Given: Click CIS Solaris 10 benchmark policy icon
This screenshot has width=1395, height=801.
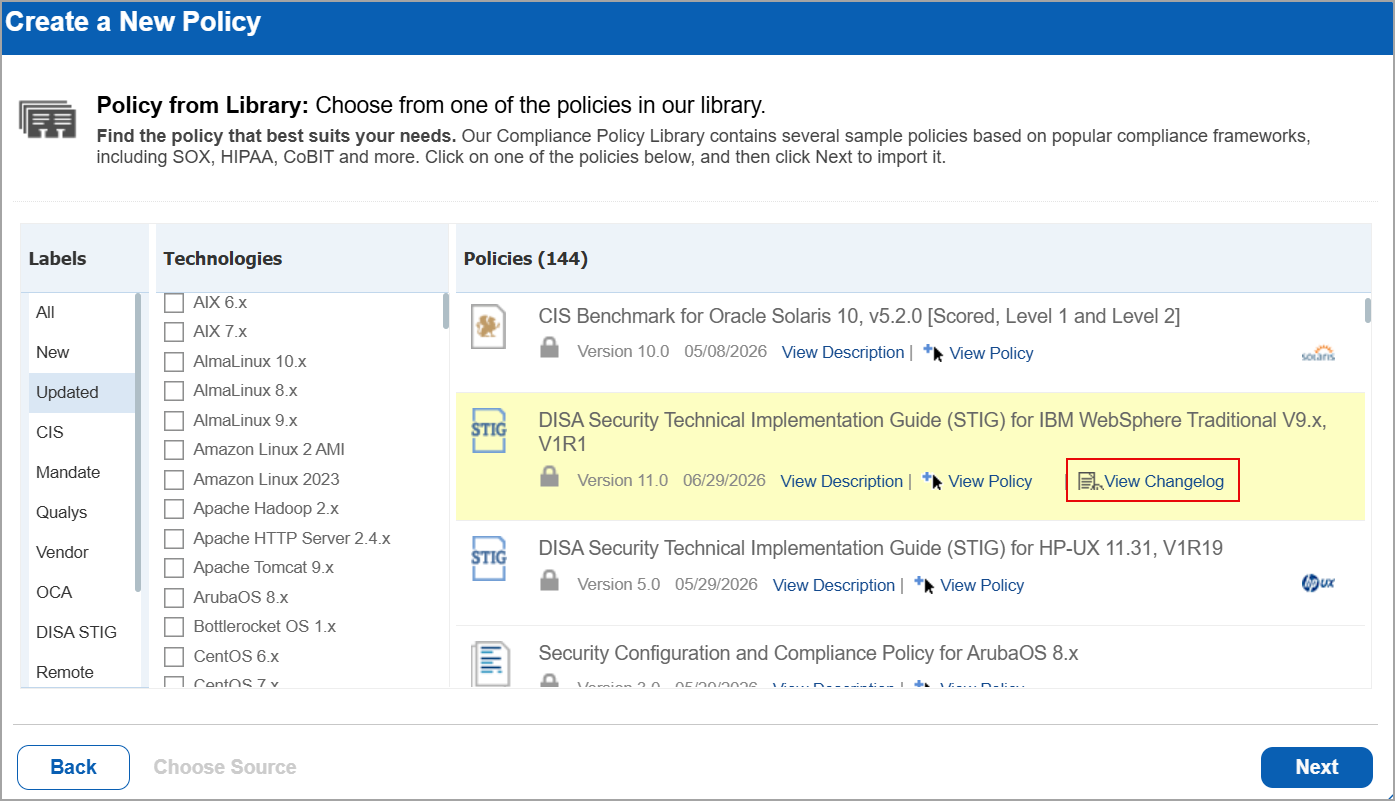Looking at the screenshot, I should tap(488, 327).
